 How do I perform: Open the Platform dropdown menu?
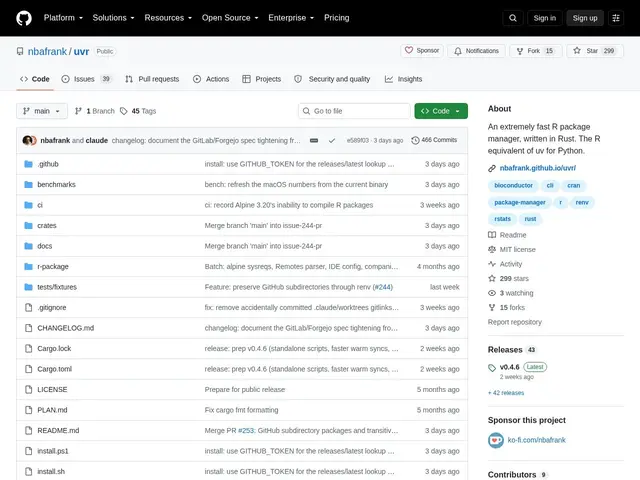click(x=63, y=18)
